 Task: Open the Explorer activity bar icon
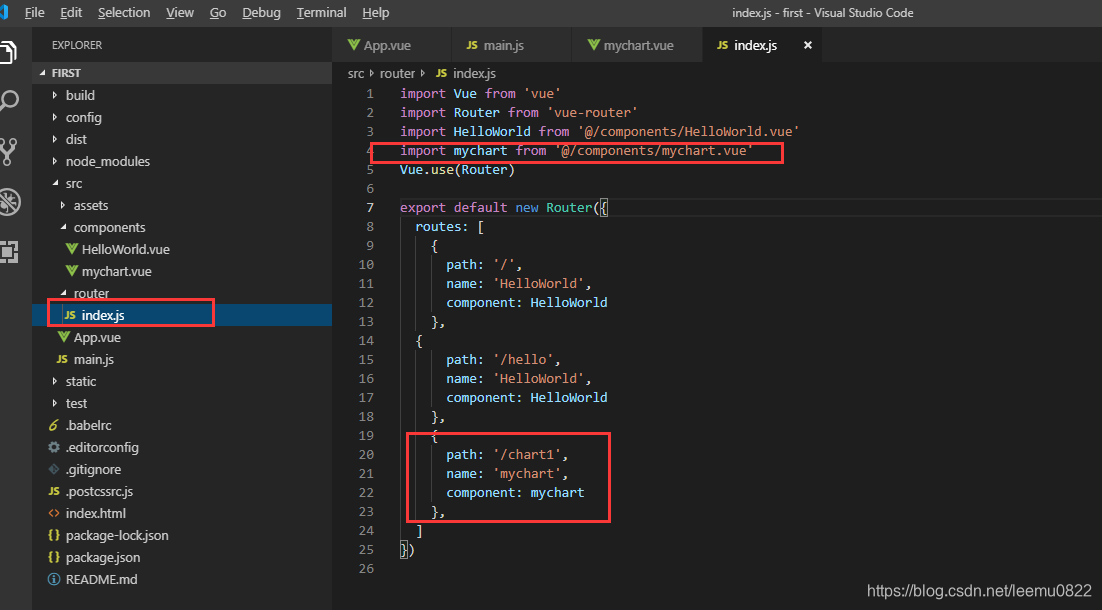pos(8,51)
